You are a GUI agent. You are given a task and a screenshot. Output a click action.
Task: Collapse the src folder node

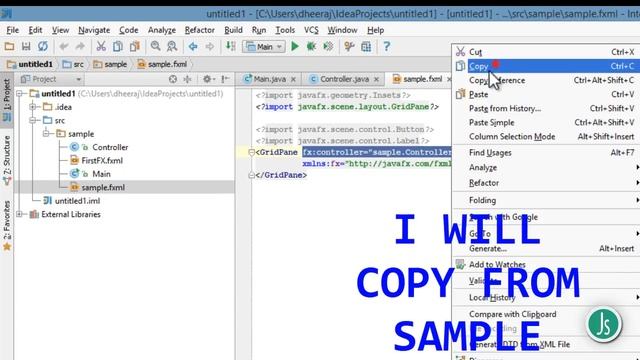pyautogui.click(x=33, y=120)
